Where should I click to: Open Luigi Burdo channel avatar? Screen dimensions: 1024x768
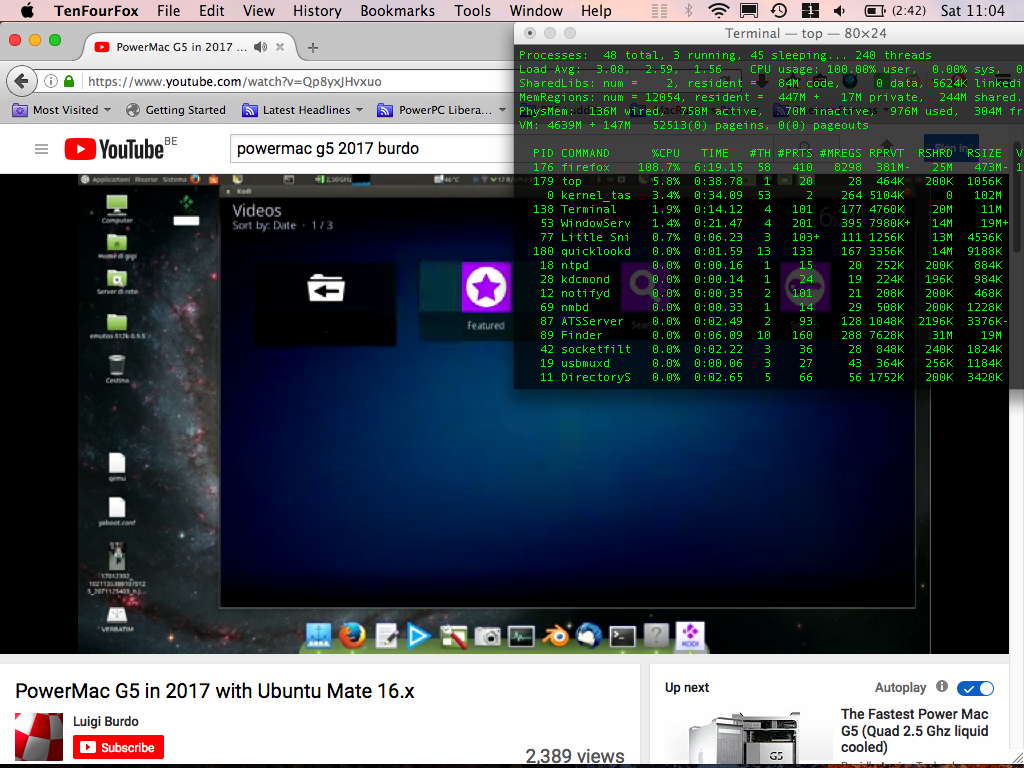click(39, 737)
